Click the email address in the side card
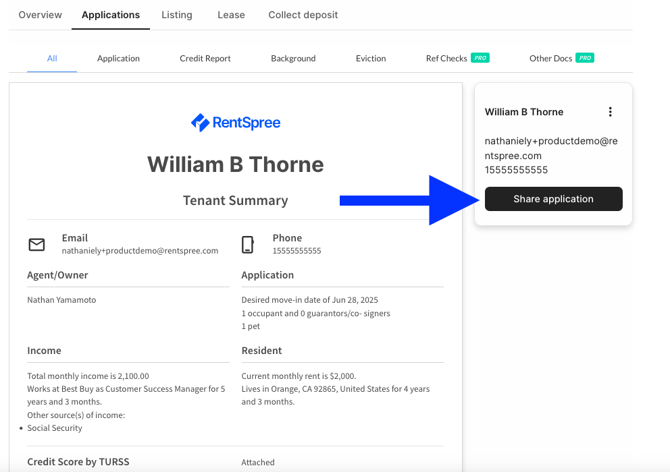Screen dimensions: 670x472 551,148
